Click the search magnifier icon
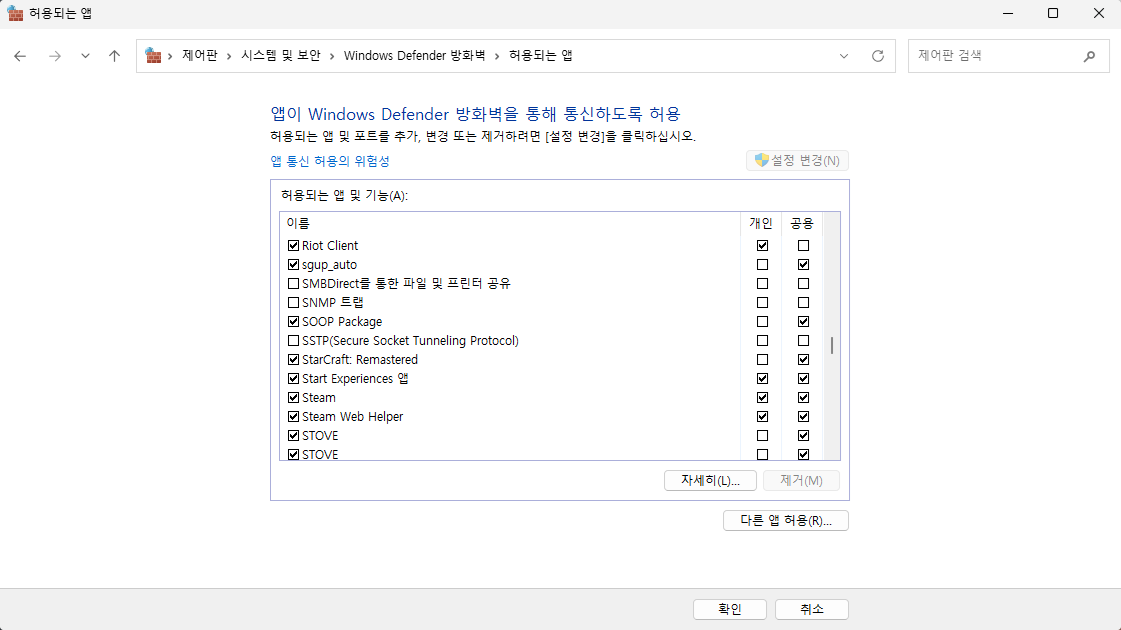This screenshot has width=1121, height=630. [1089, 56]
